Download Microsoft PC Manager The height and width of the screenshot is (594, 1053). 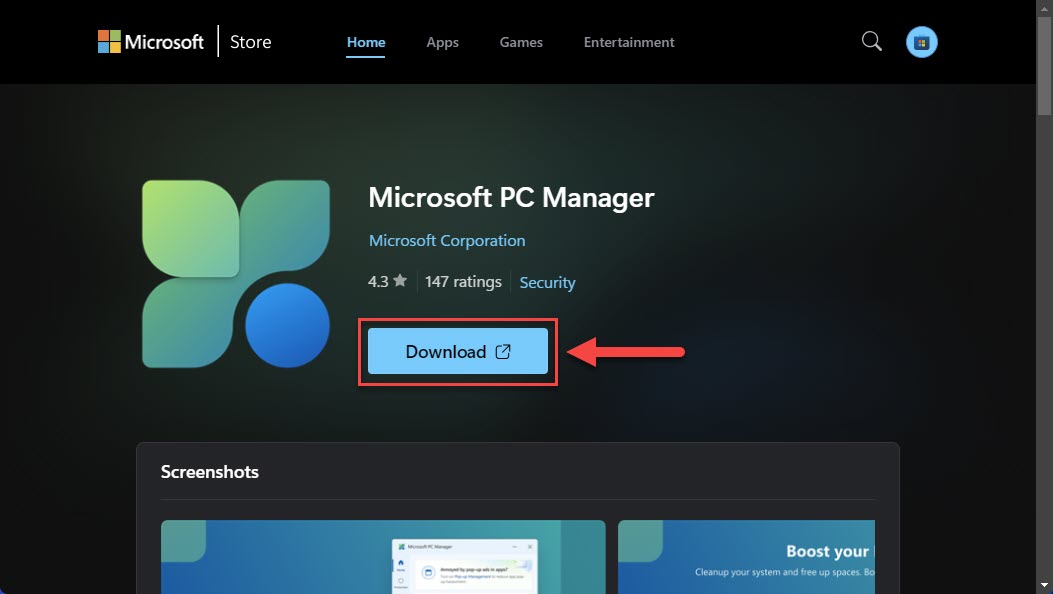458,351
